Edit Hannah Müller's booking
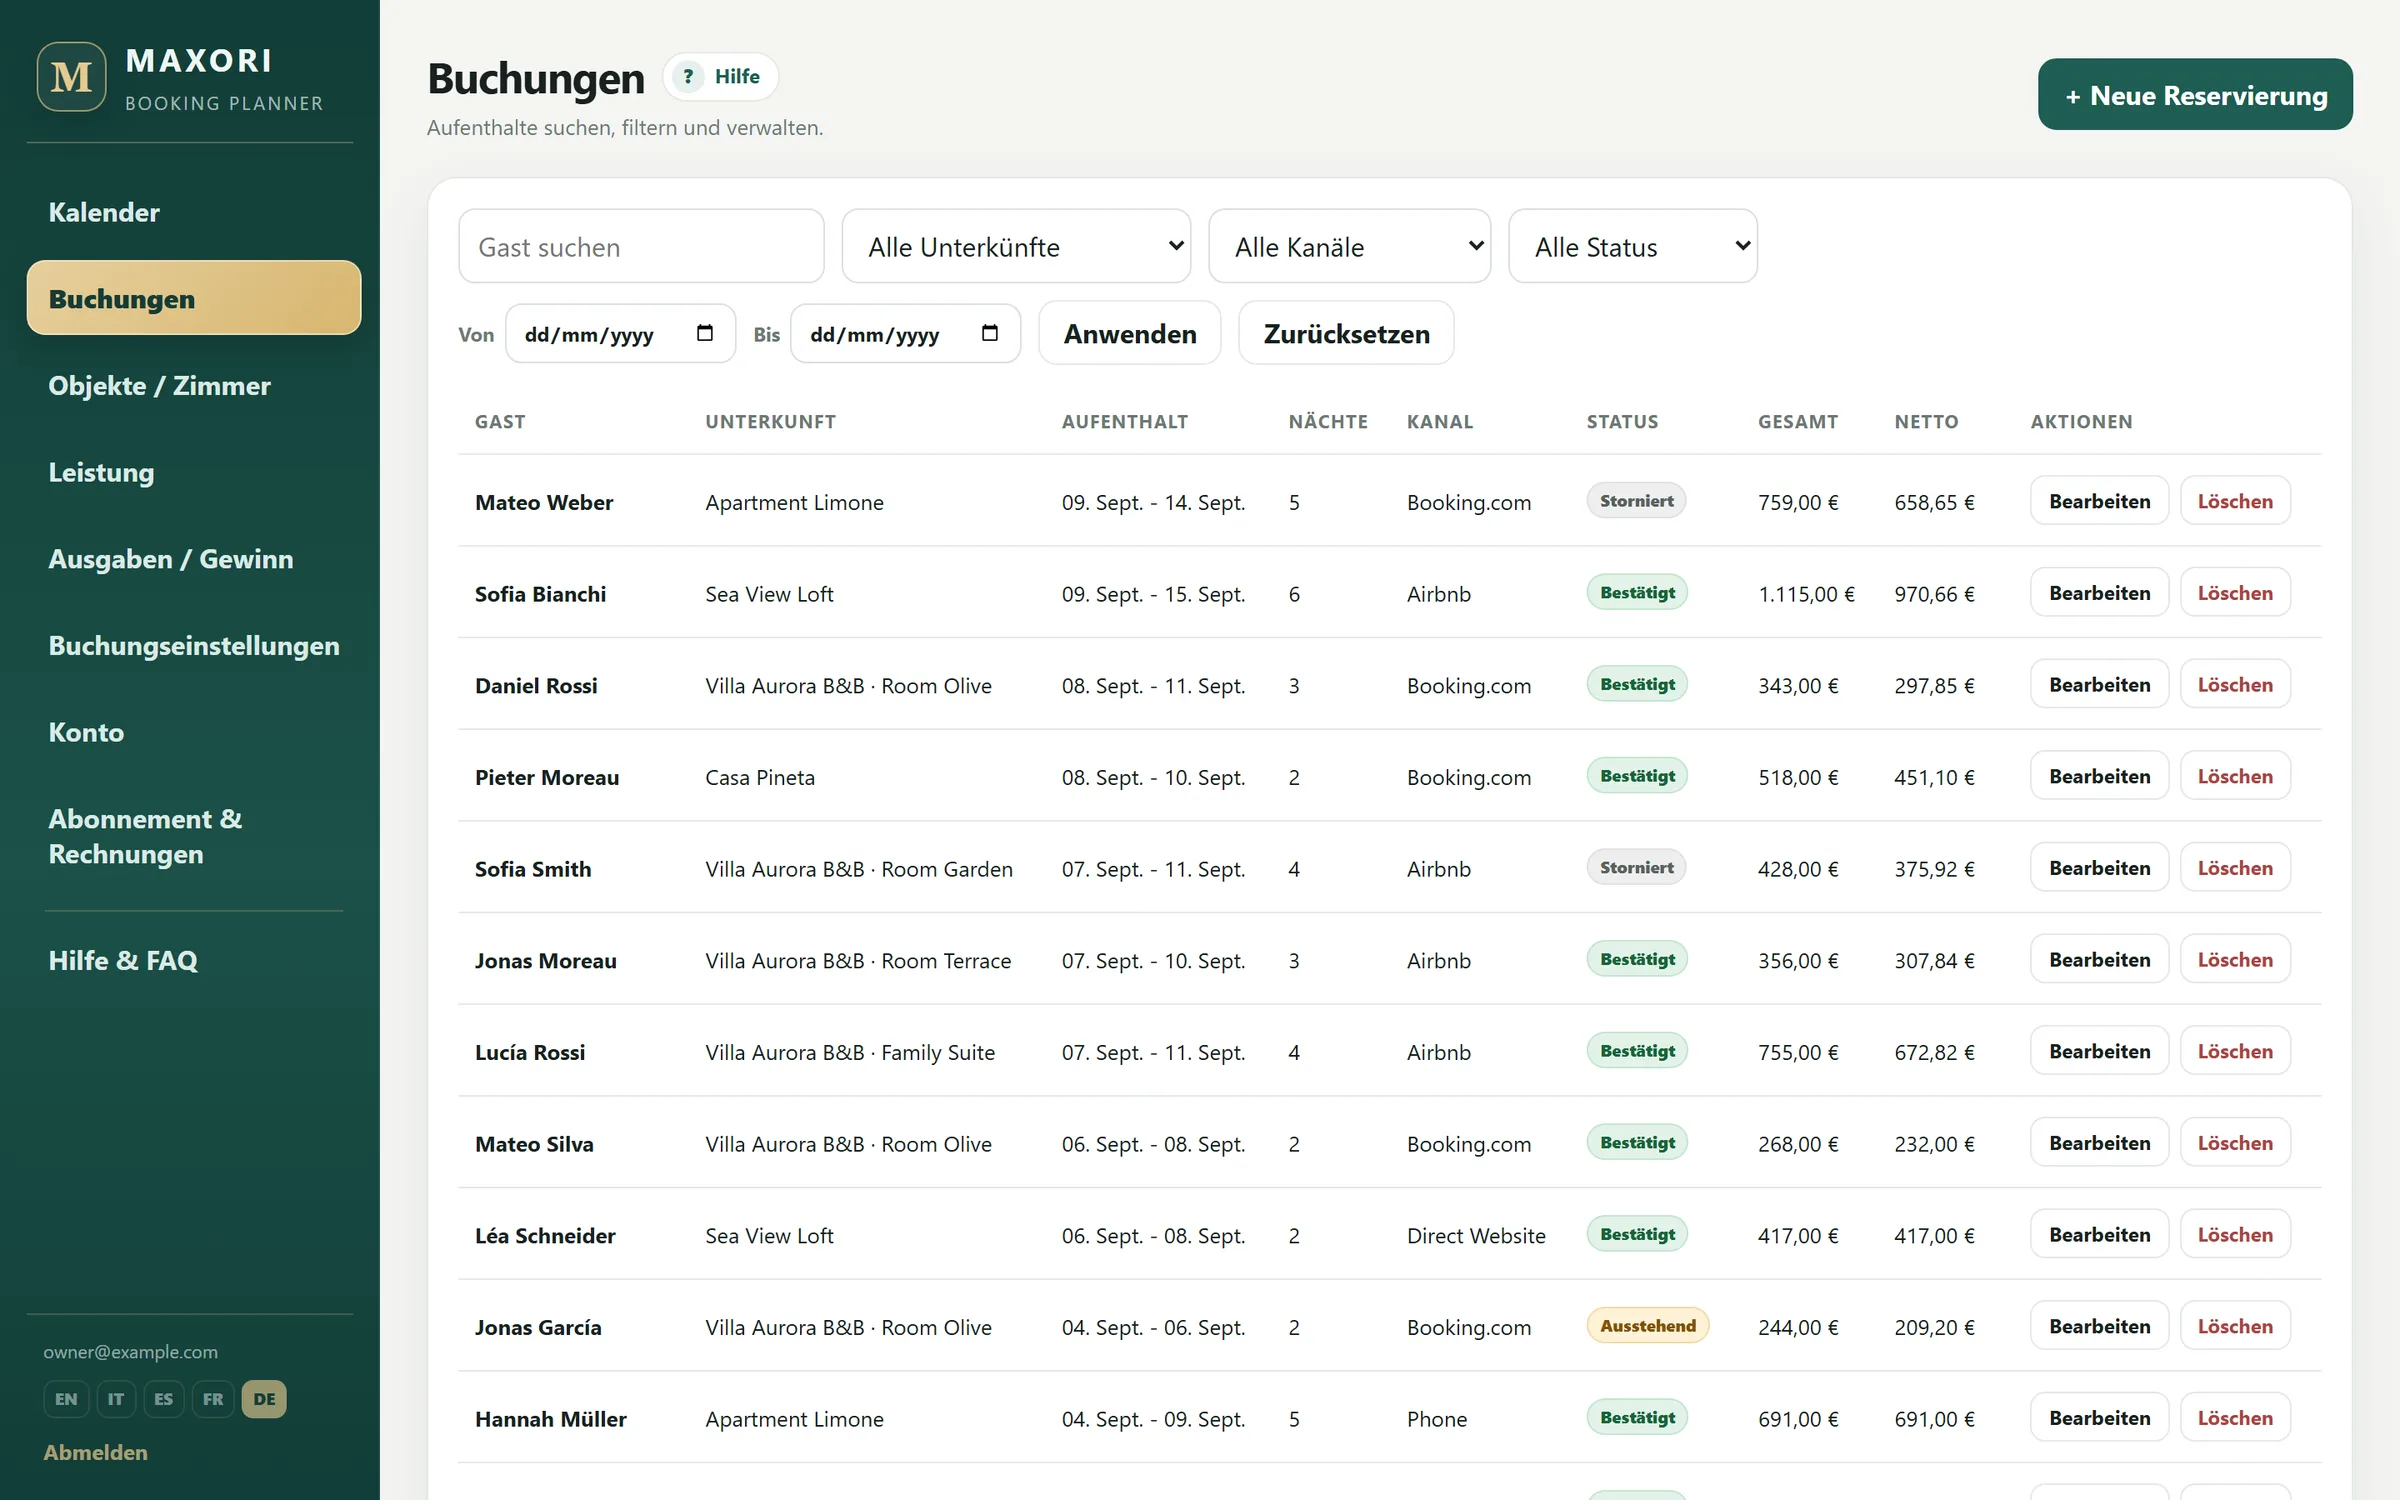The width and height of the screenshot is (2400, 1500). click(2099, 1418)
